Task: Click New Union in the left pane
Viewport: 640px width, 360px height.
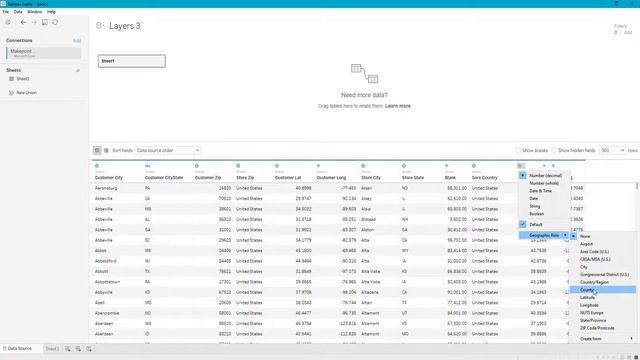Action: coord(27,93)
